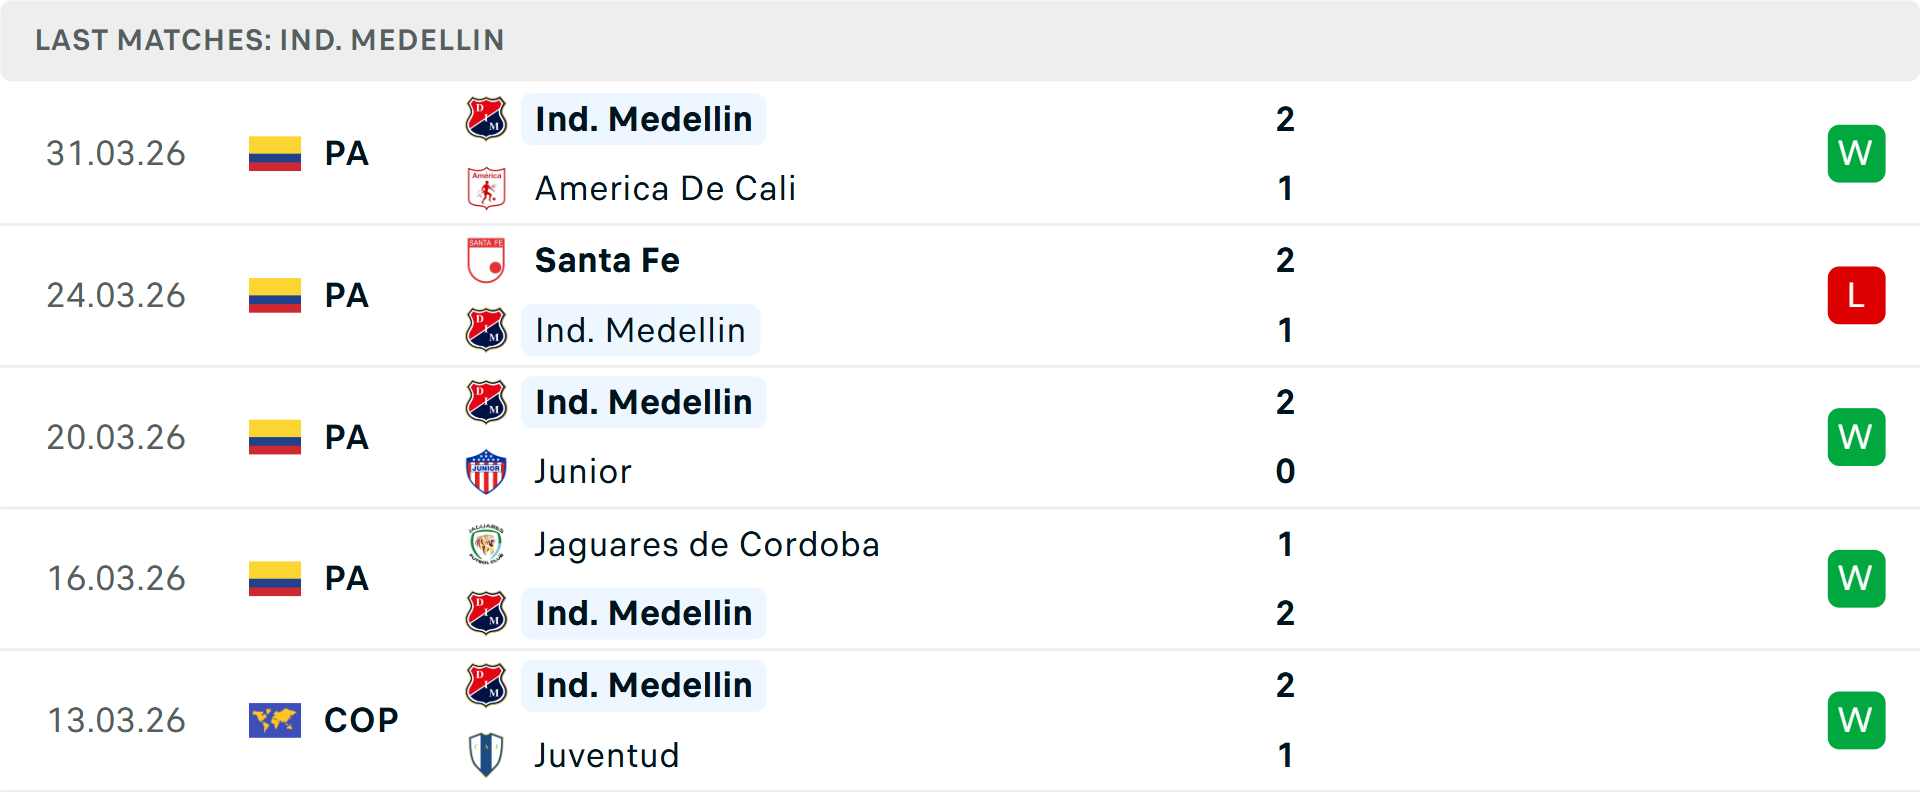Click the Santa Fe club crest
1920x792 pixels.
[x=487, y=260]
